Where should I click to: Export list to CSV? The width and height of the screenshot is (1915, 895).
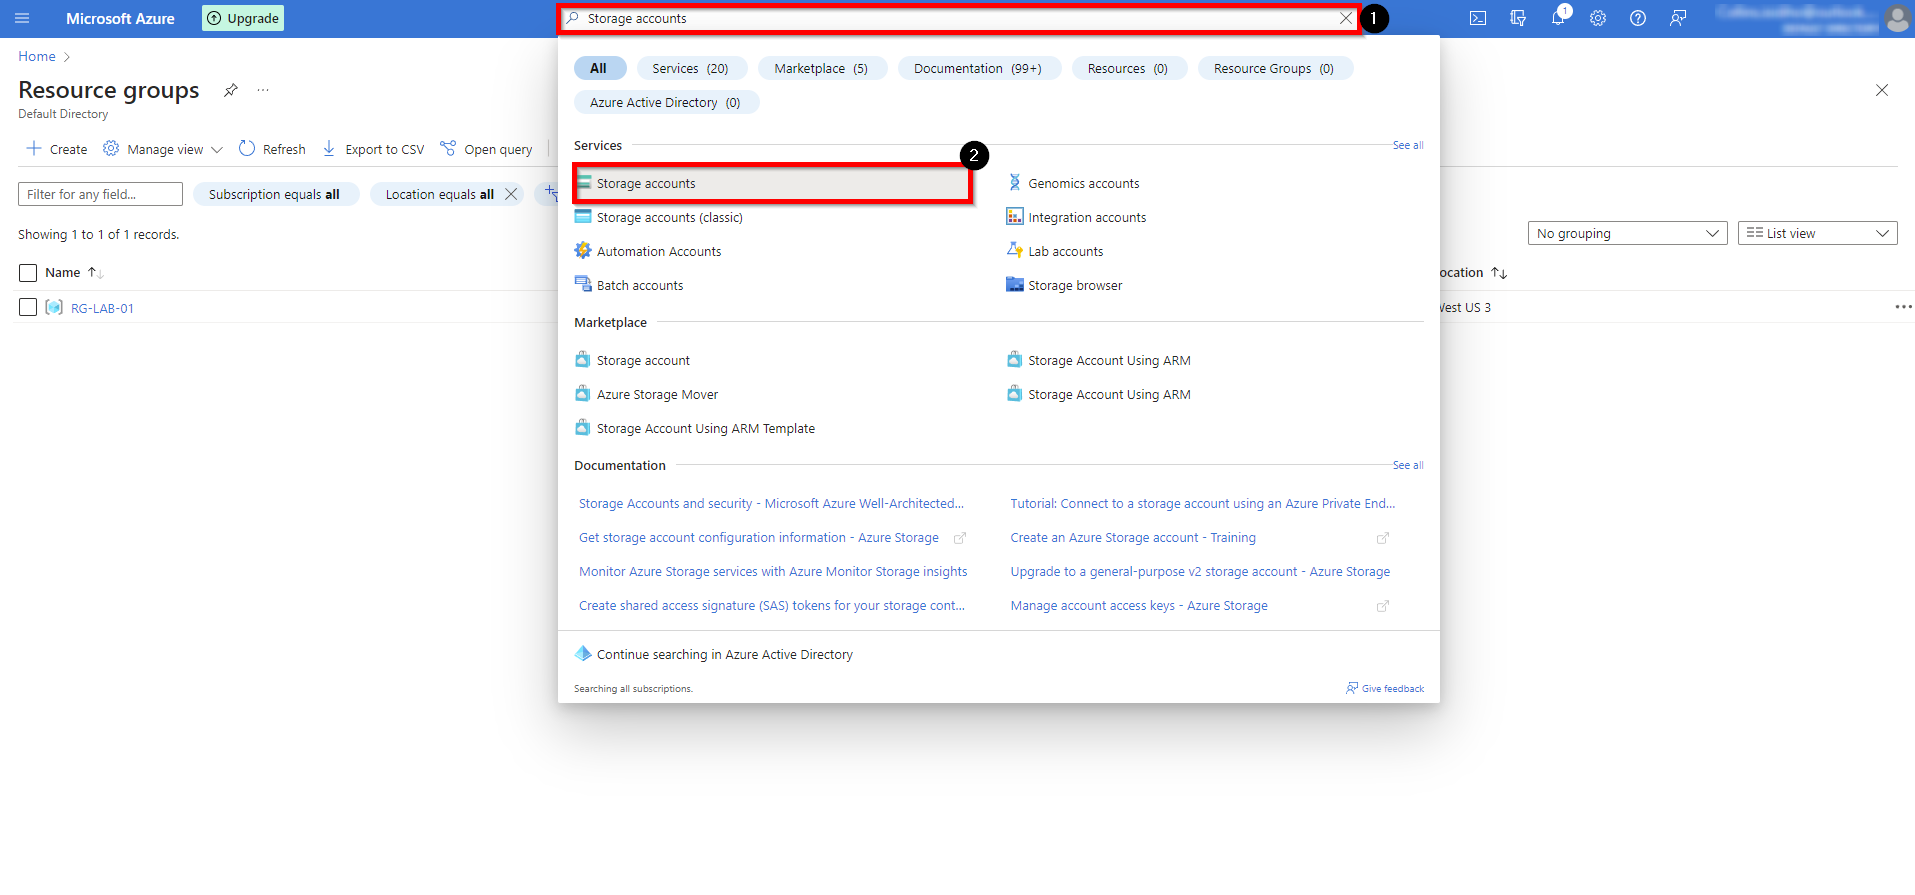[373, 149]
